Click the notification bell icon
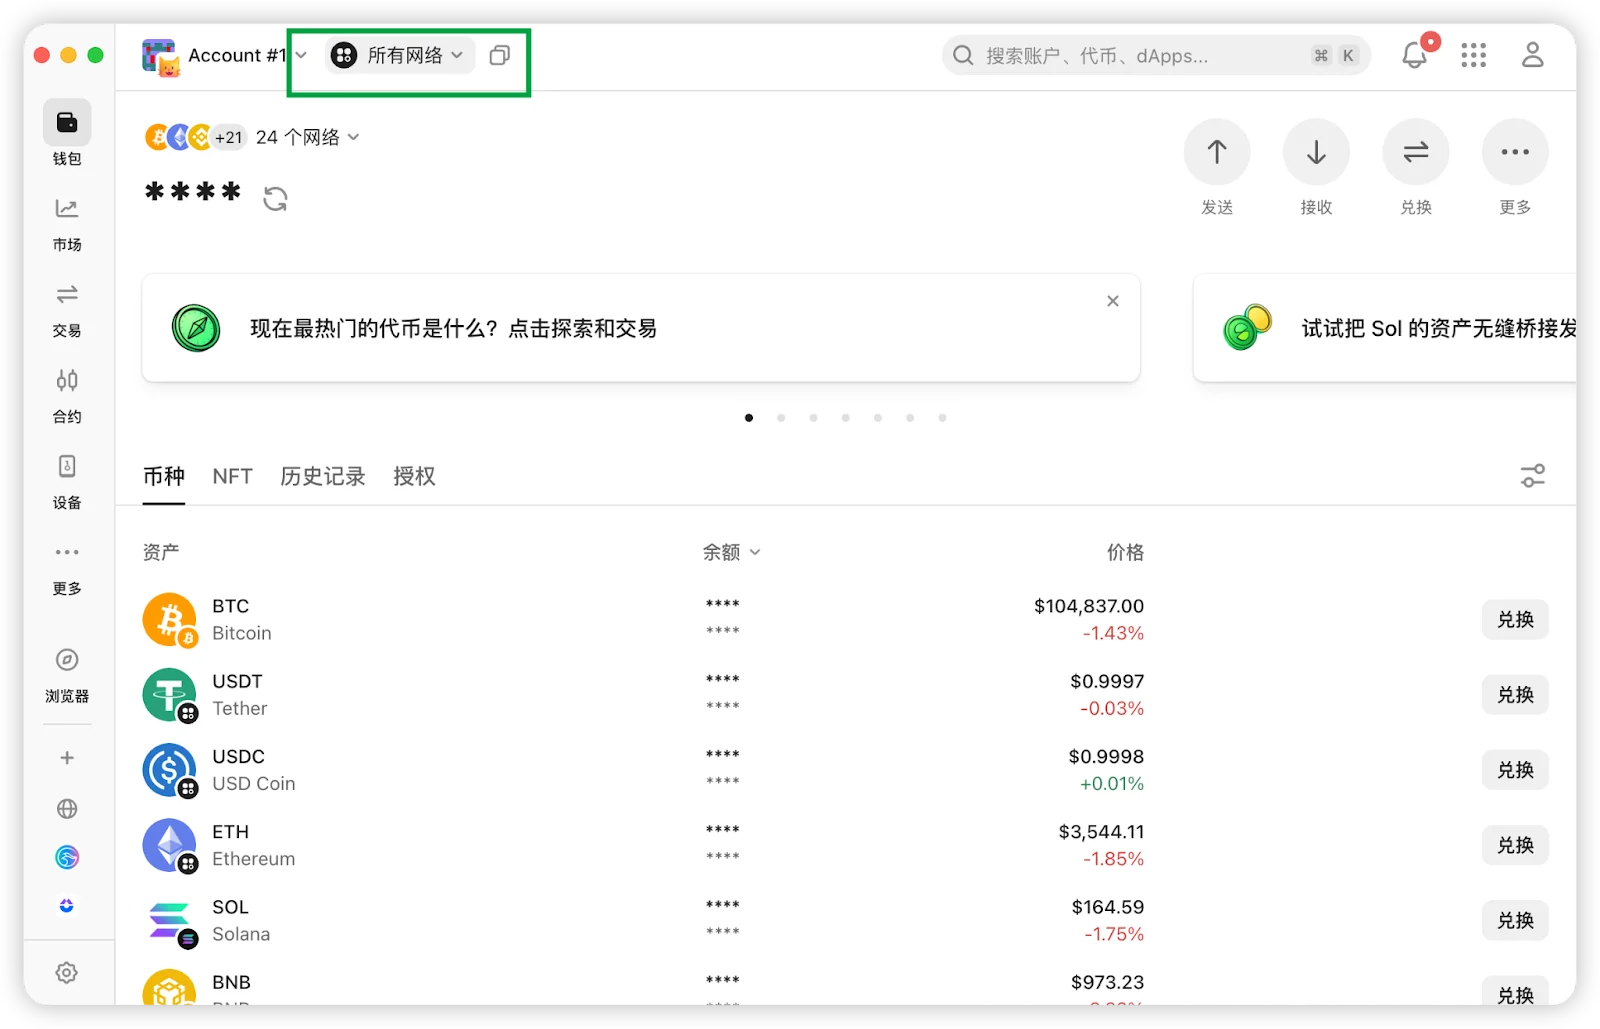 [x=1414, y=55]
